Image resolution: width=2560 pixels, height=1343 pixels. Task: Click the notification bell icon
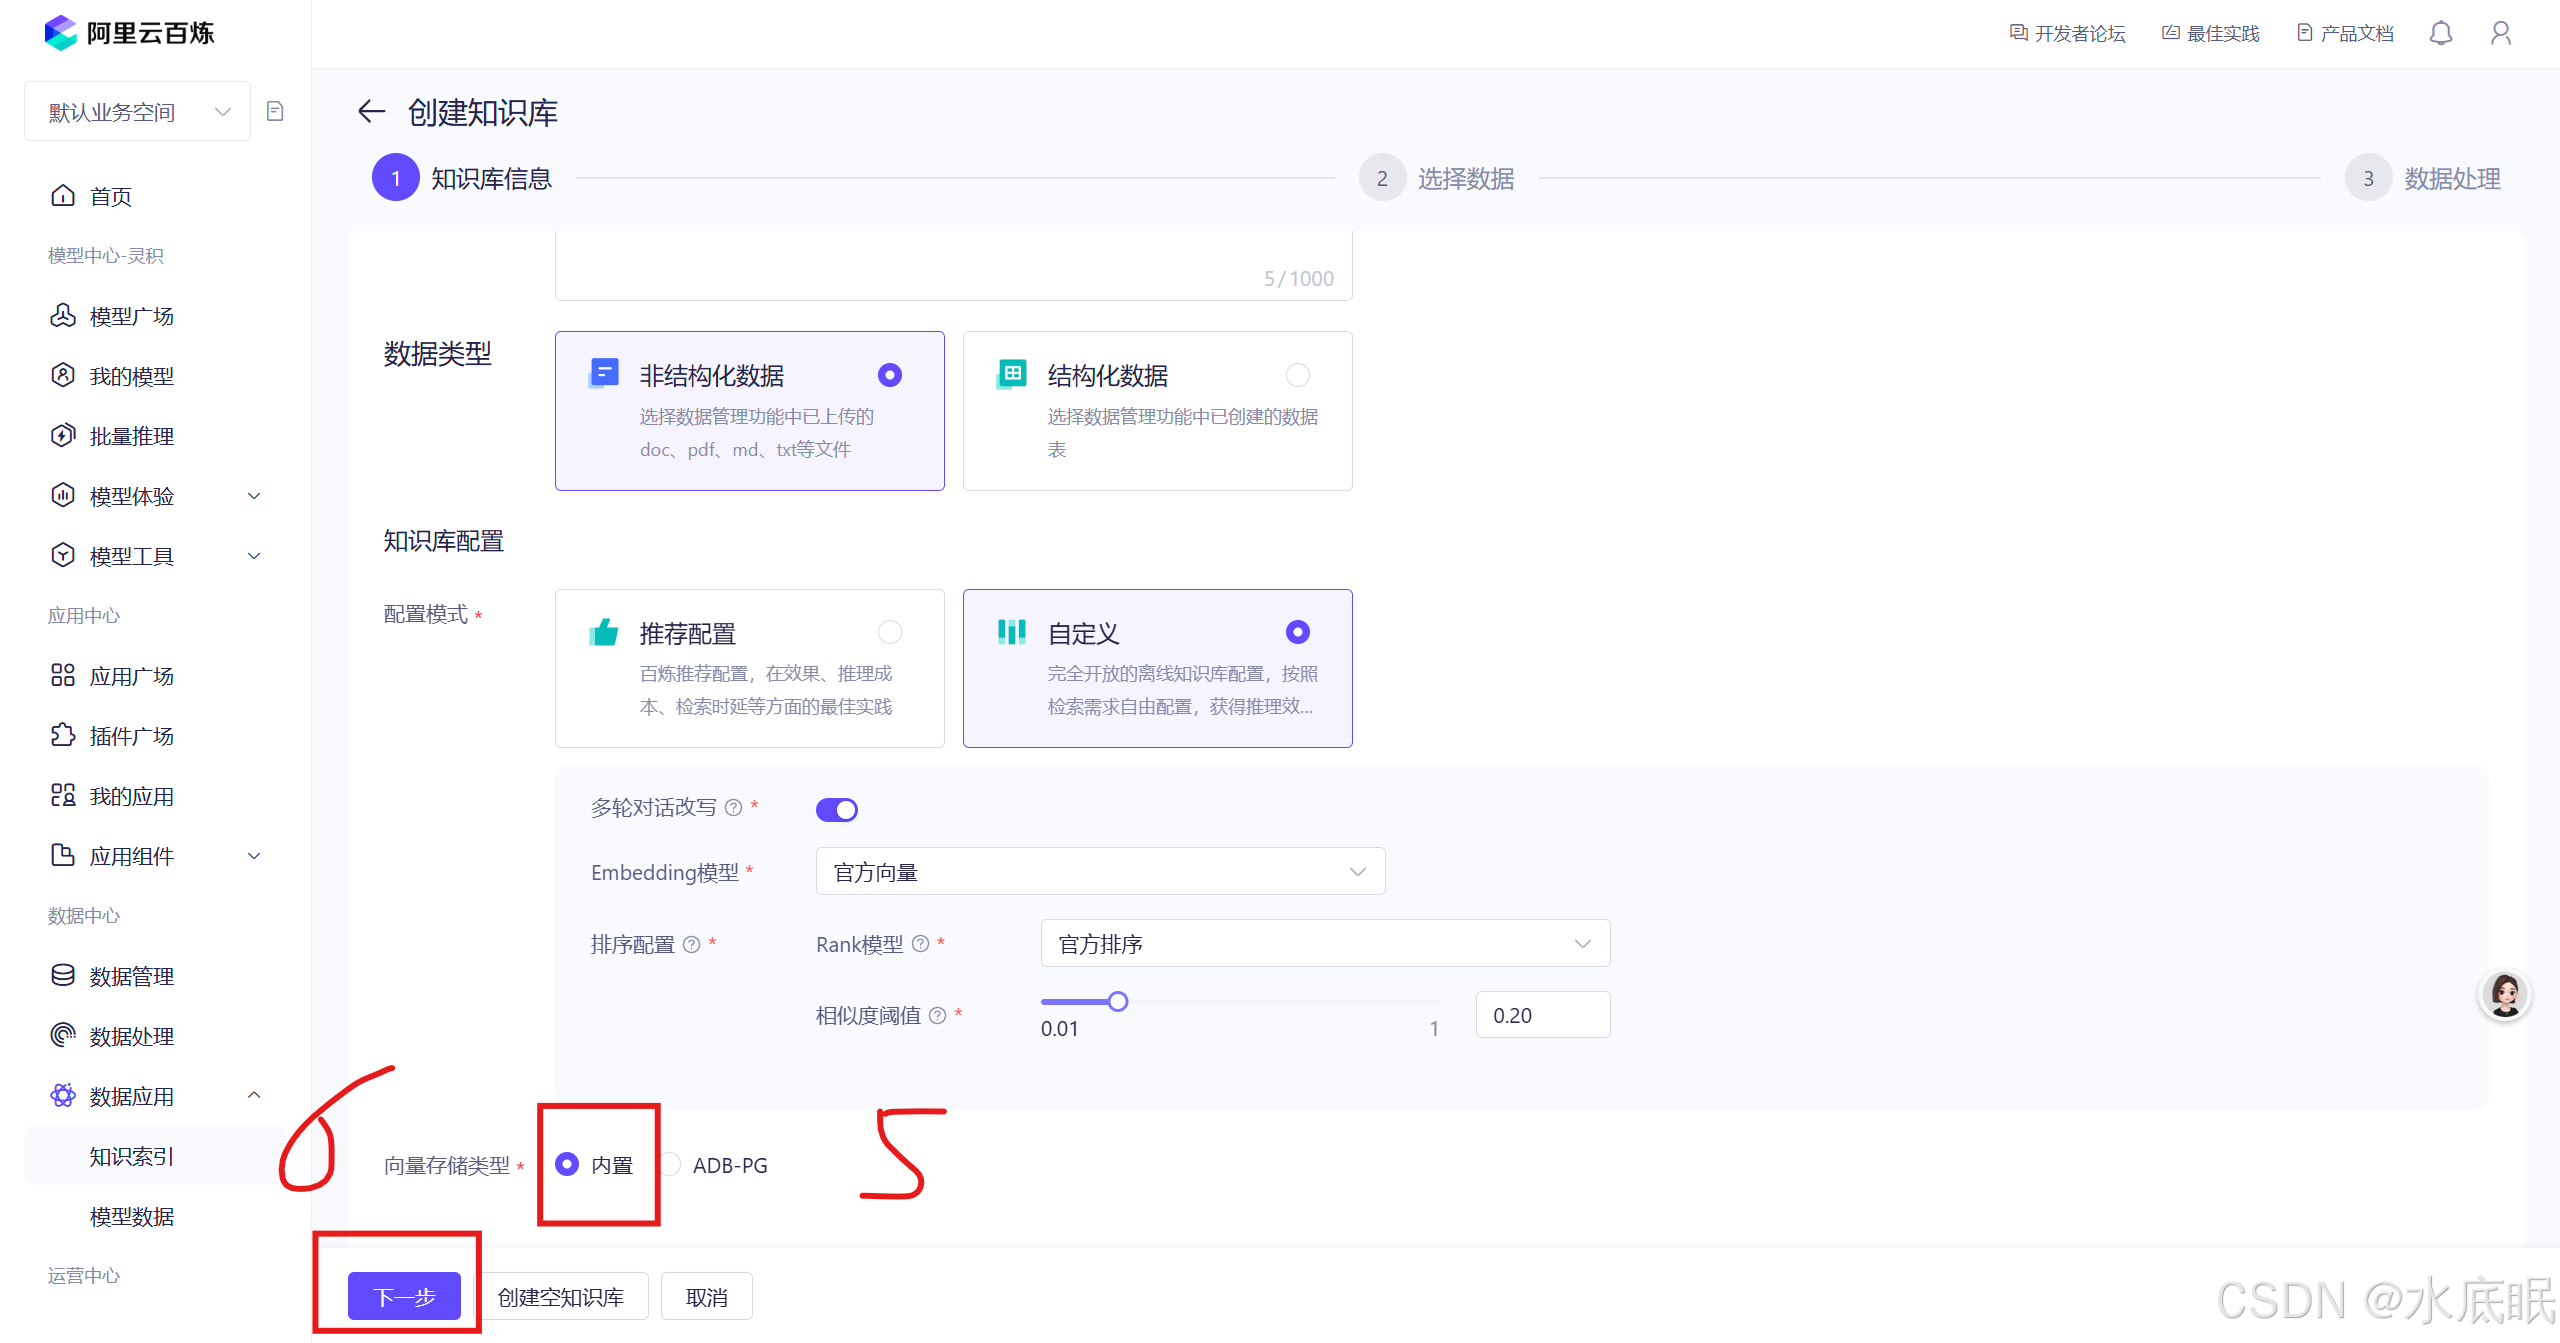tap(2440, 33)
